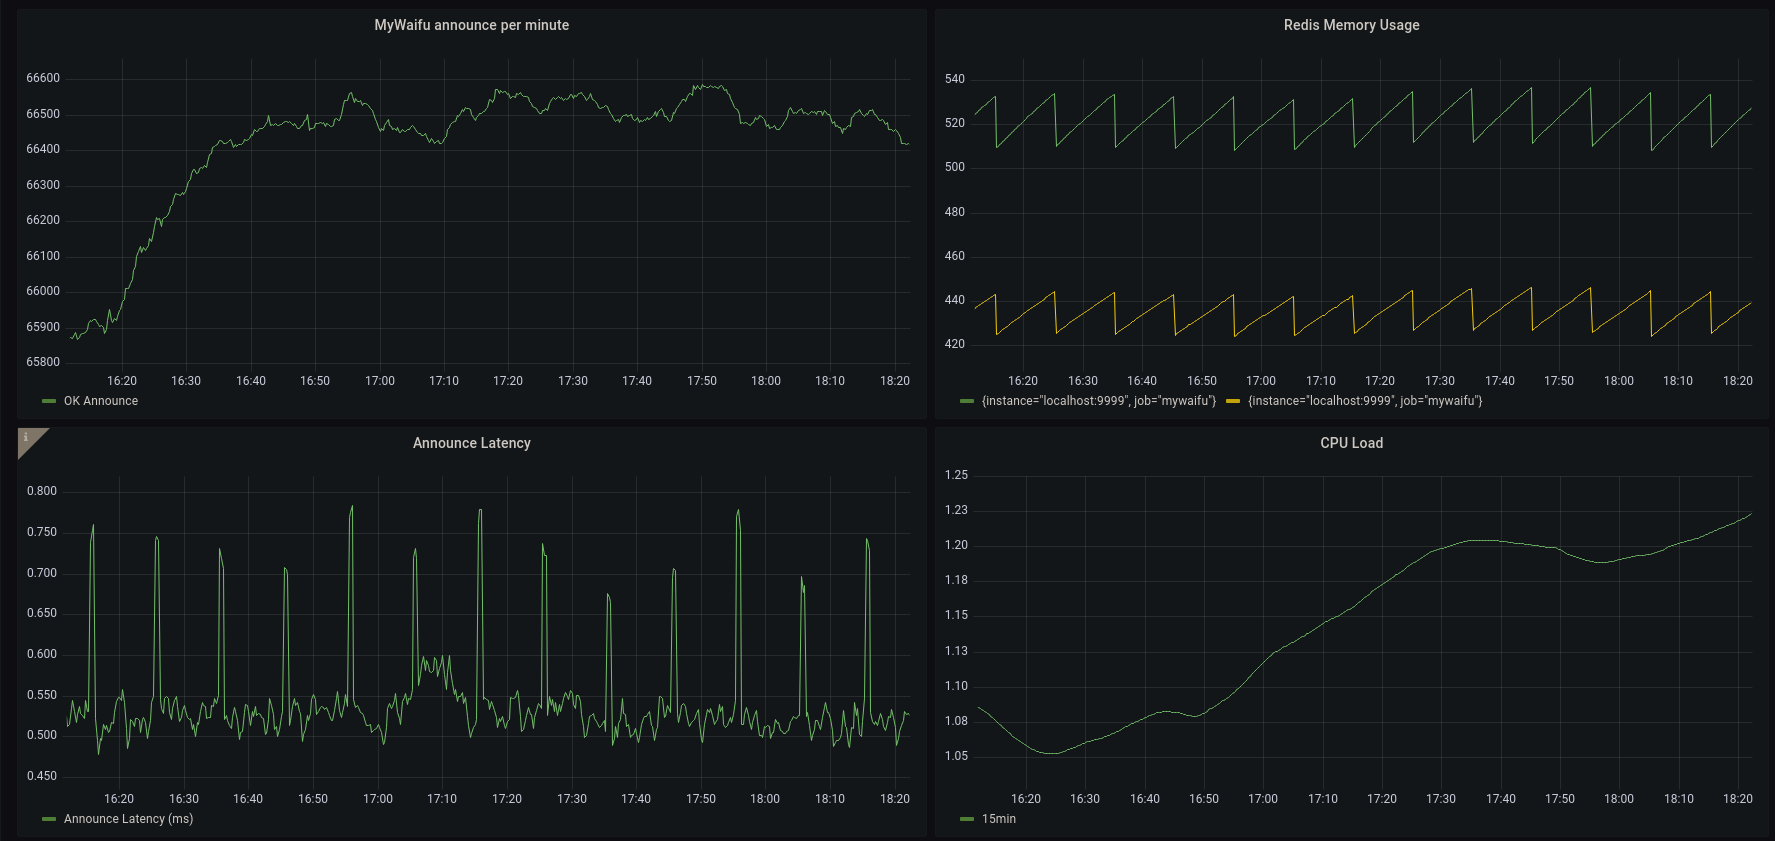Click the 17:30 label under the Announce Latency chart
1775x841 pixels.
point(572,799)
